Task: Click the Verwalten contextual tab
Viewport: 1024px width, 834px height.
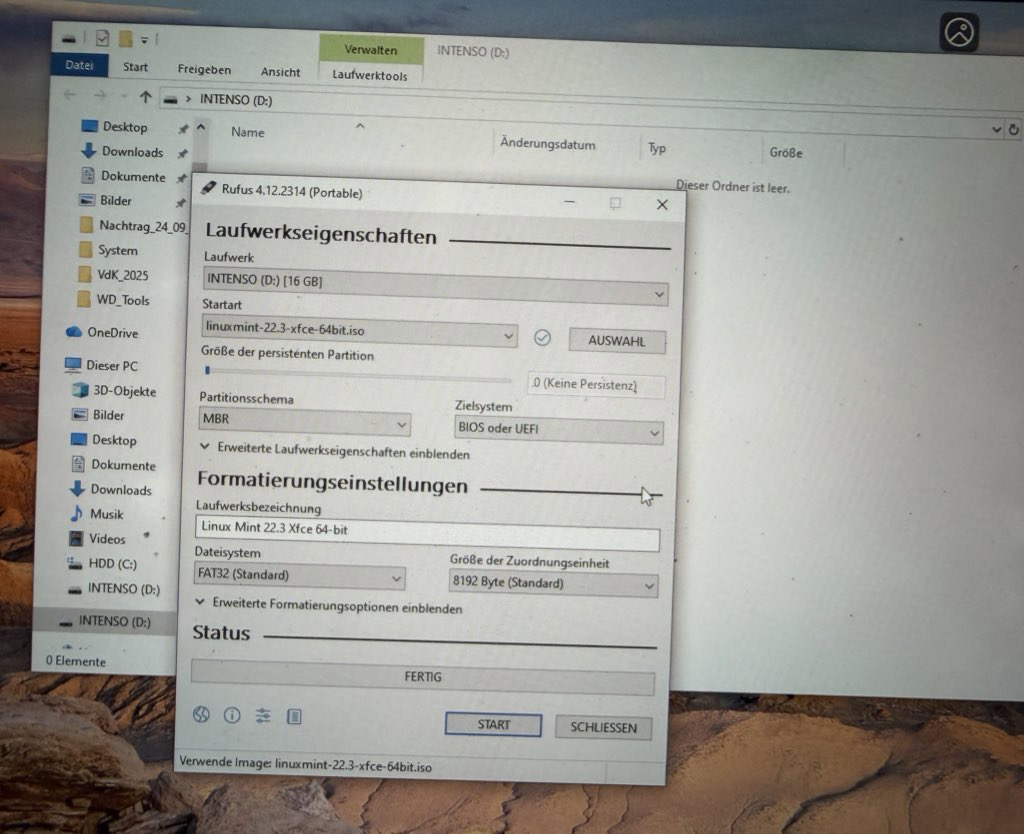Action: (x=371, y=50)
